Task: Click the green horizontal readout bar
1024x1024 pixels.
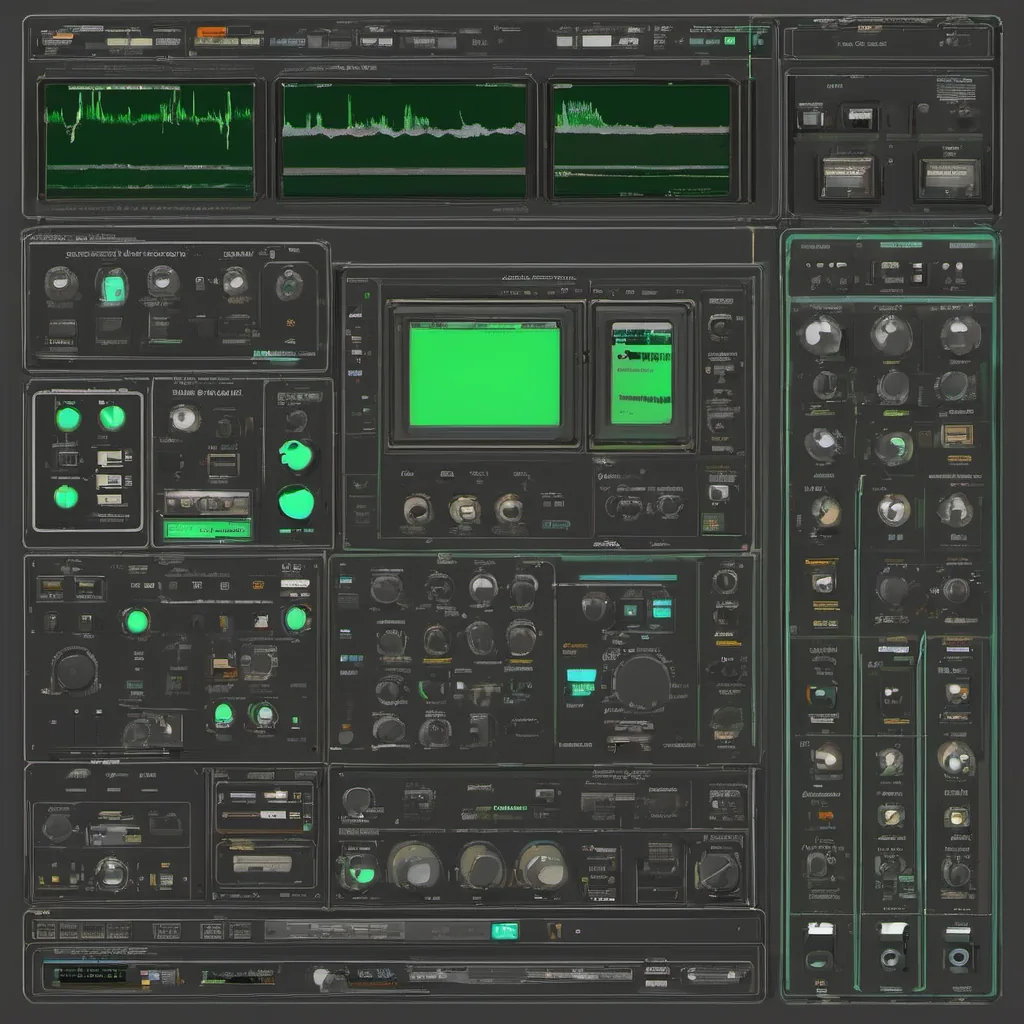Action: [208, 529]
